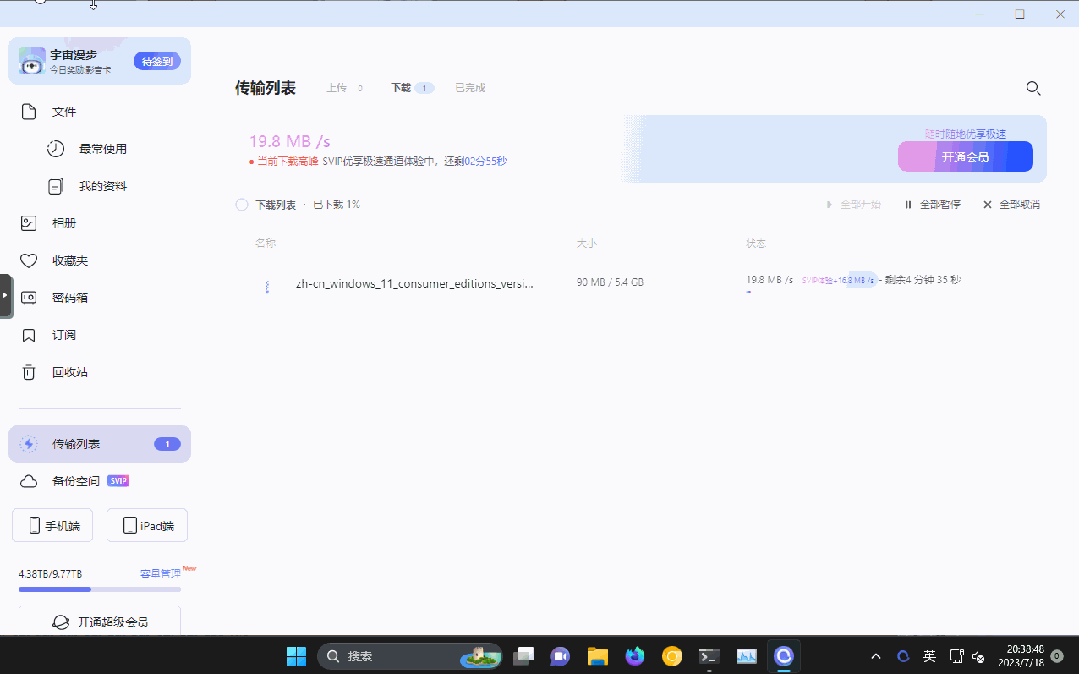Open the terminal icon in taskbar
The width and height of the screenshot is (1079, 674).
tap(709, 656)
